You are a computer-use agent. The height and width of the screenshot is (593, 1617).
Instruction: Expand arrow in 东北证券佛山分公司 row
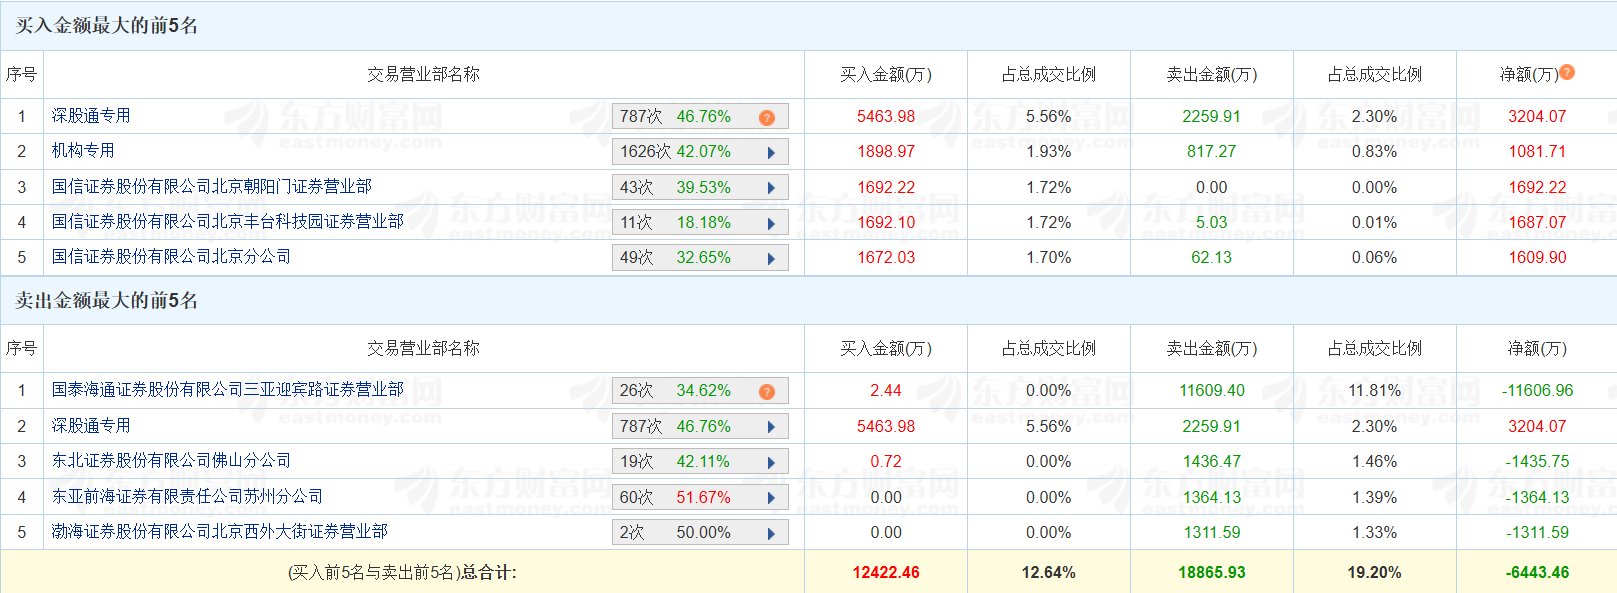[771, 463]
